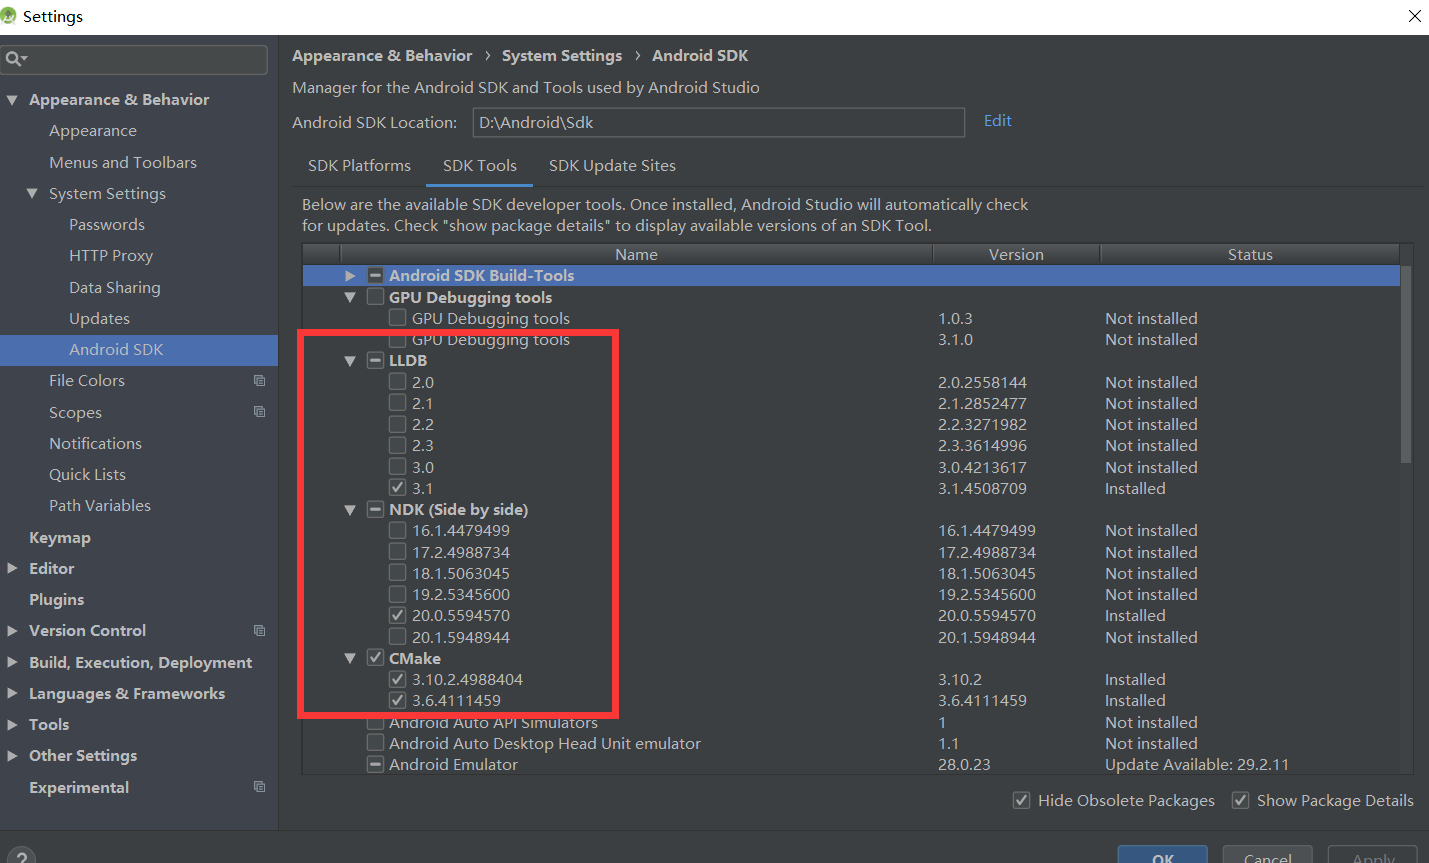Uncheck CMake 3.6.4111459

tap(398, 700)
